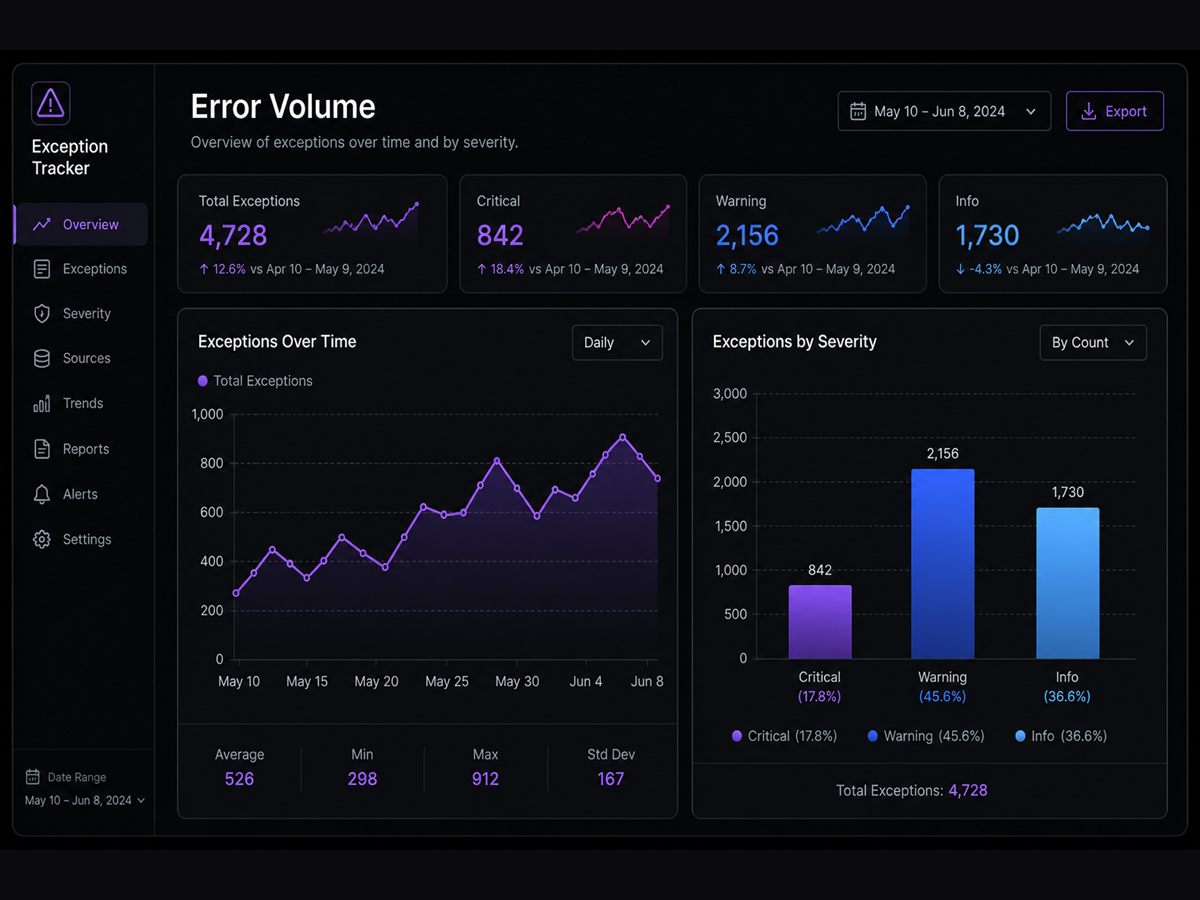This screenshot has width=1200, height=900.
Task: Click the calendar icon beside sidebar Date Range
Action: pyautogui.click(x=33, y=777)
